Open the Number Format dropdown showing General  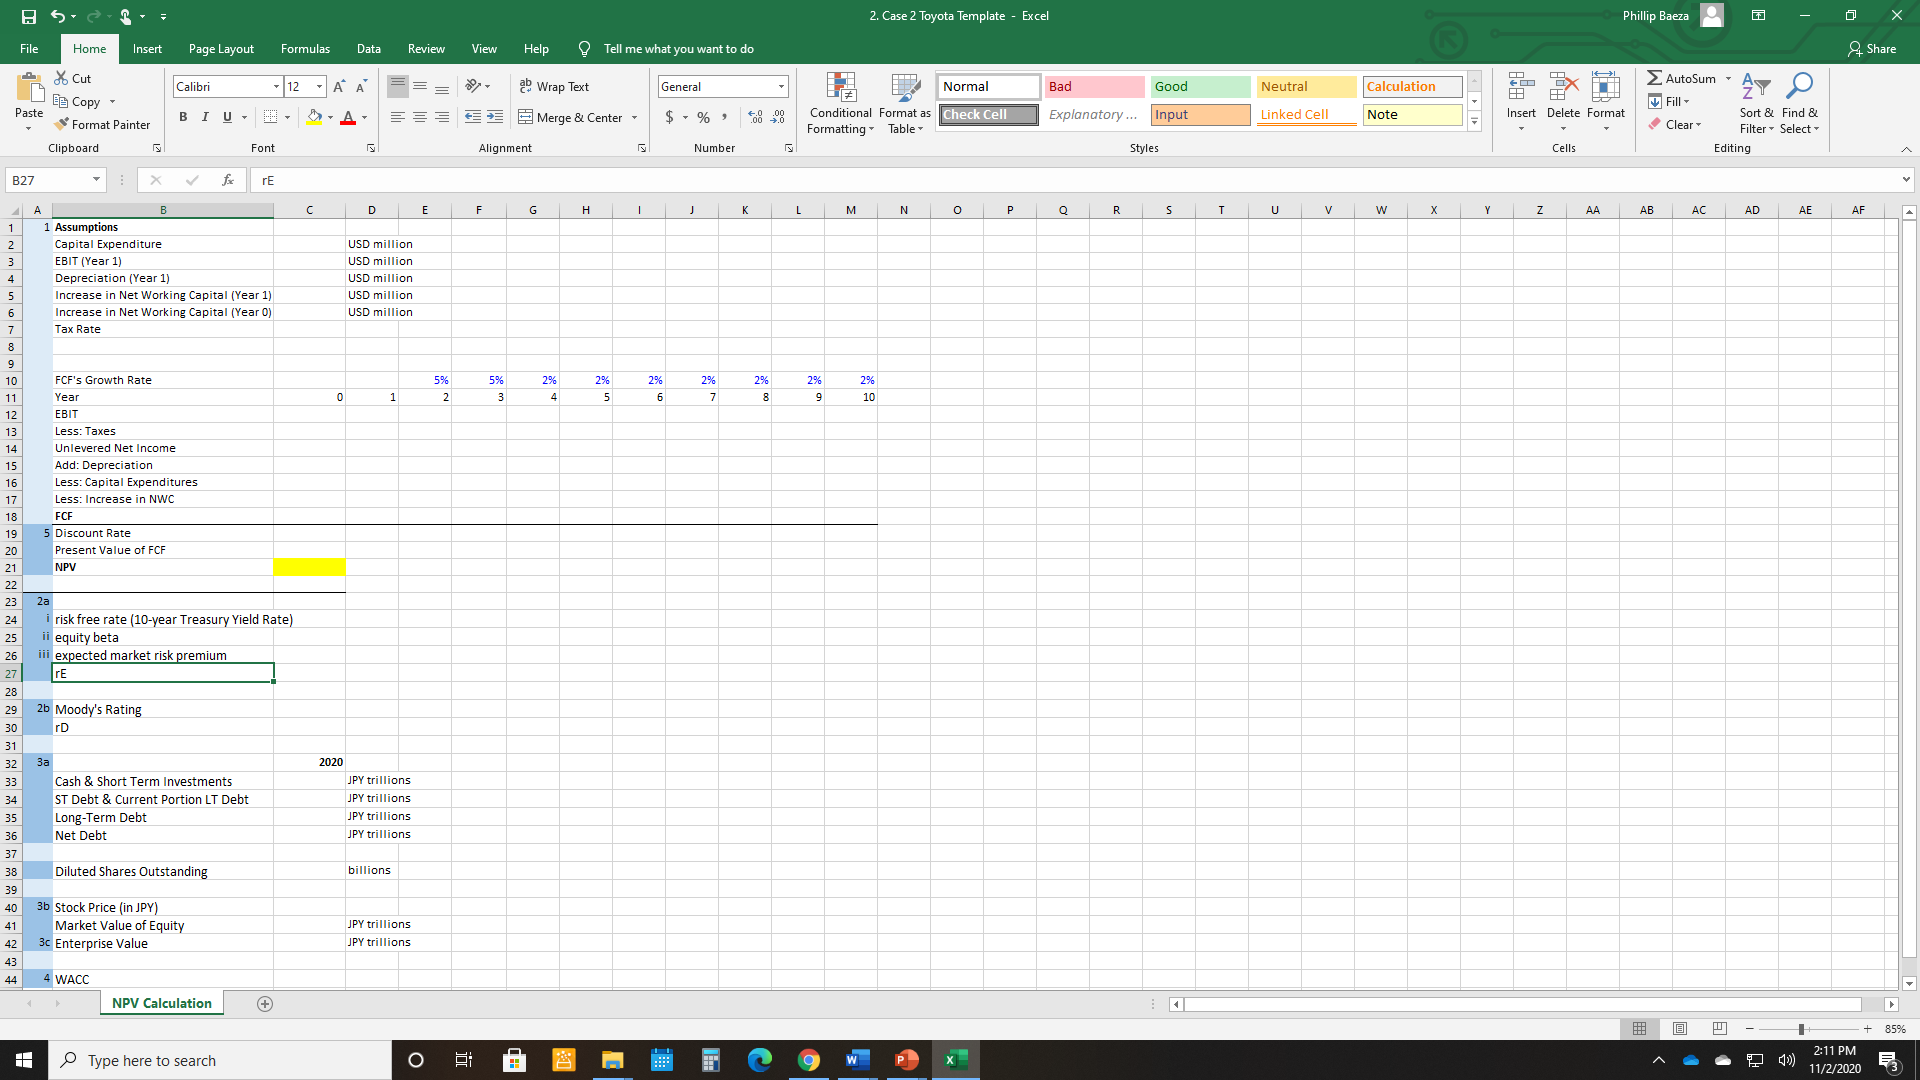click(x=779, y=86)
